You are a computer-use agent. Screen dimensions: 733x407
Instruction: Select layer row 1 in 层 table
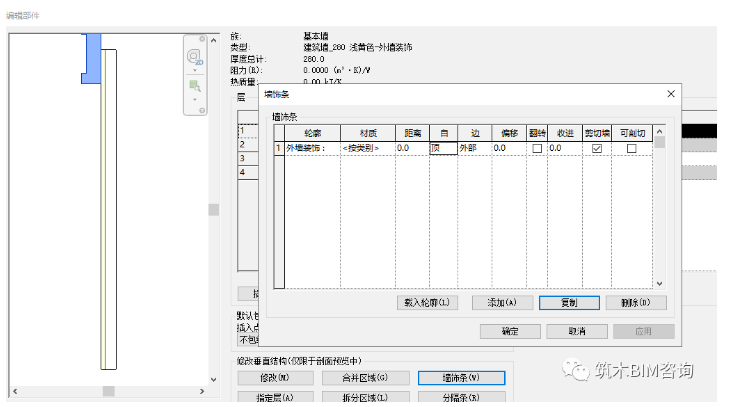[x=248, y=131]
